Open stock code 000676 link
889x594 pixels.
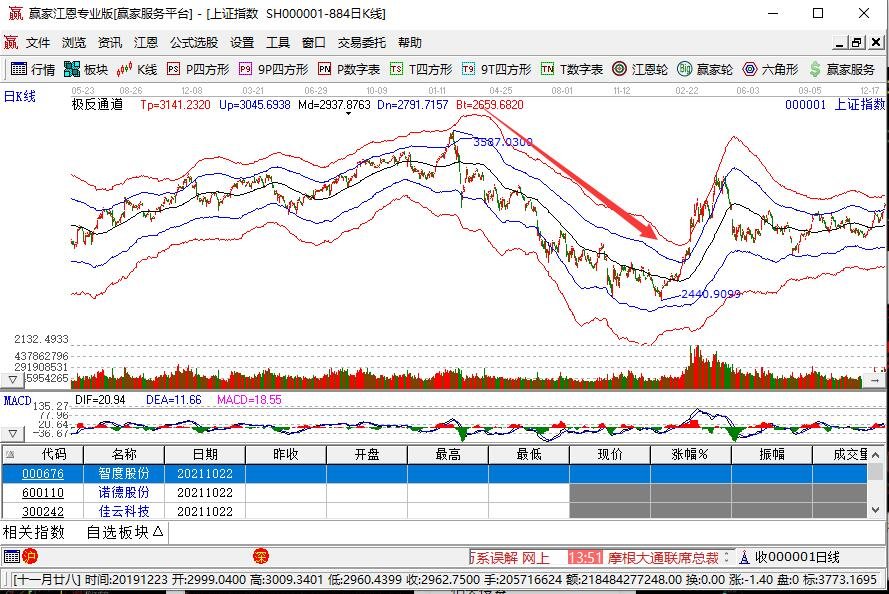click(x=43, y=474)
